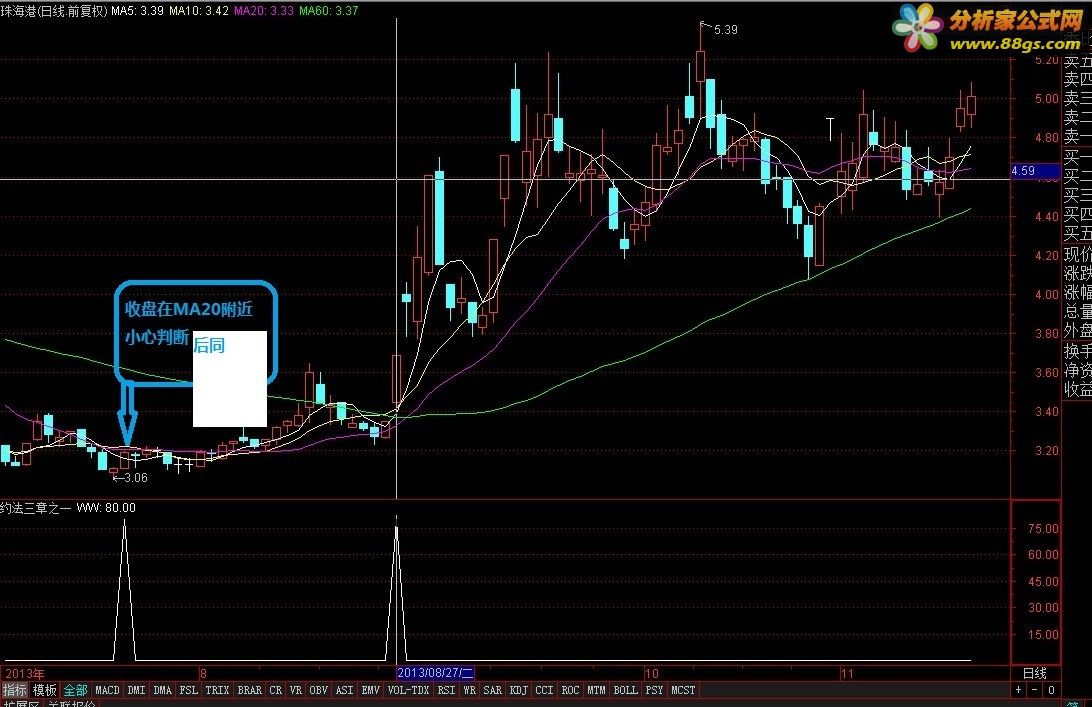This screenshot has height=707, width=1092.
Task: Switch indicator to WR
Action: pyautogui.click(x=469, y=690)
